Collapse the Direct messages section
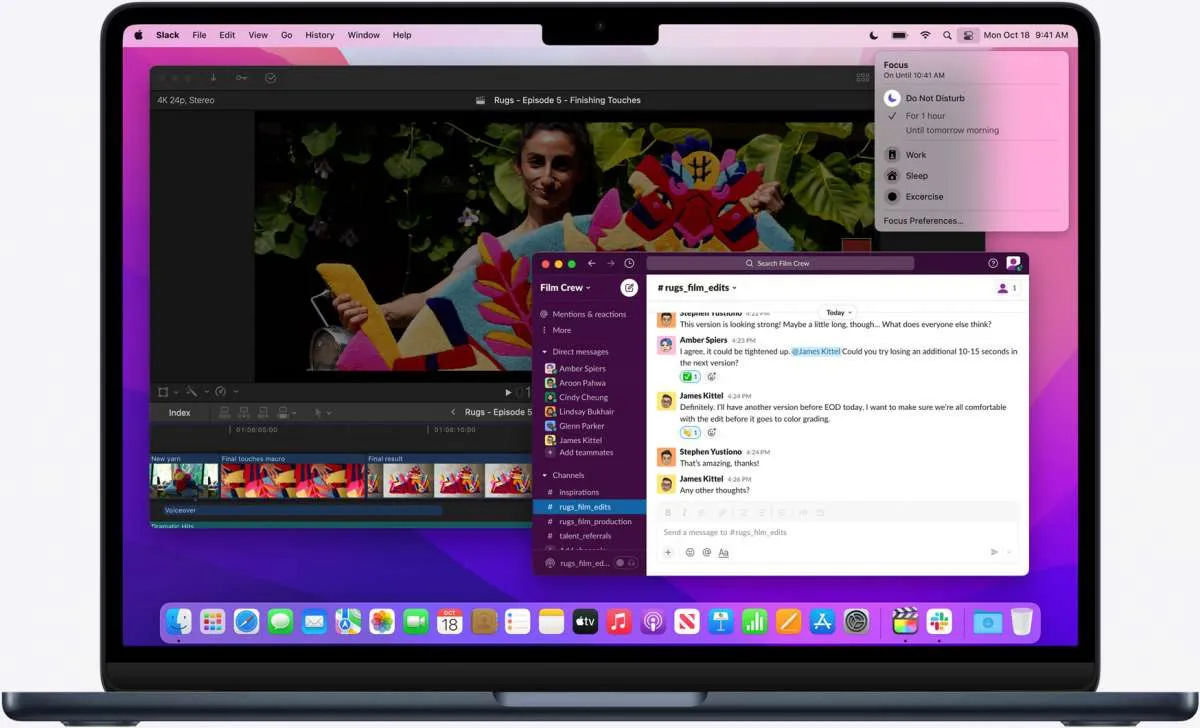Screen dimensions: 1200x728 tap(545, 352)
